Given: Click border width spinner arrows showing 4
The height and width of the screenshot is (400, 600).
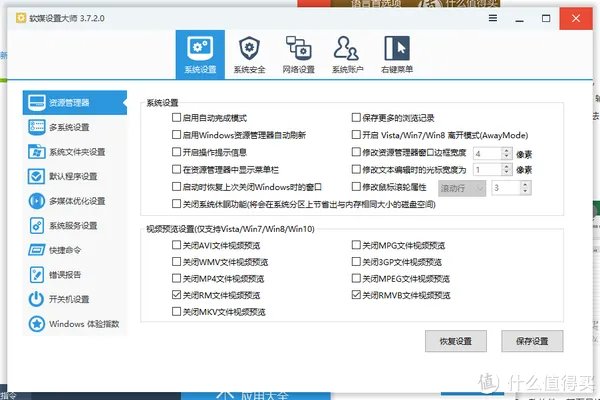Looking at the screenshot, I should (x=506, y=153).
